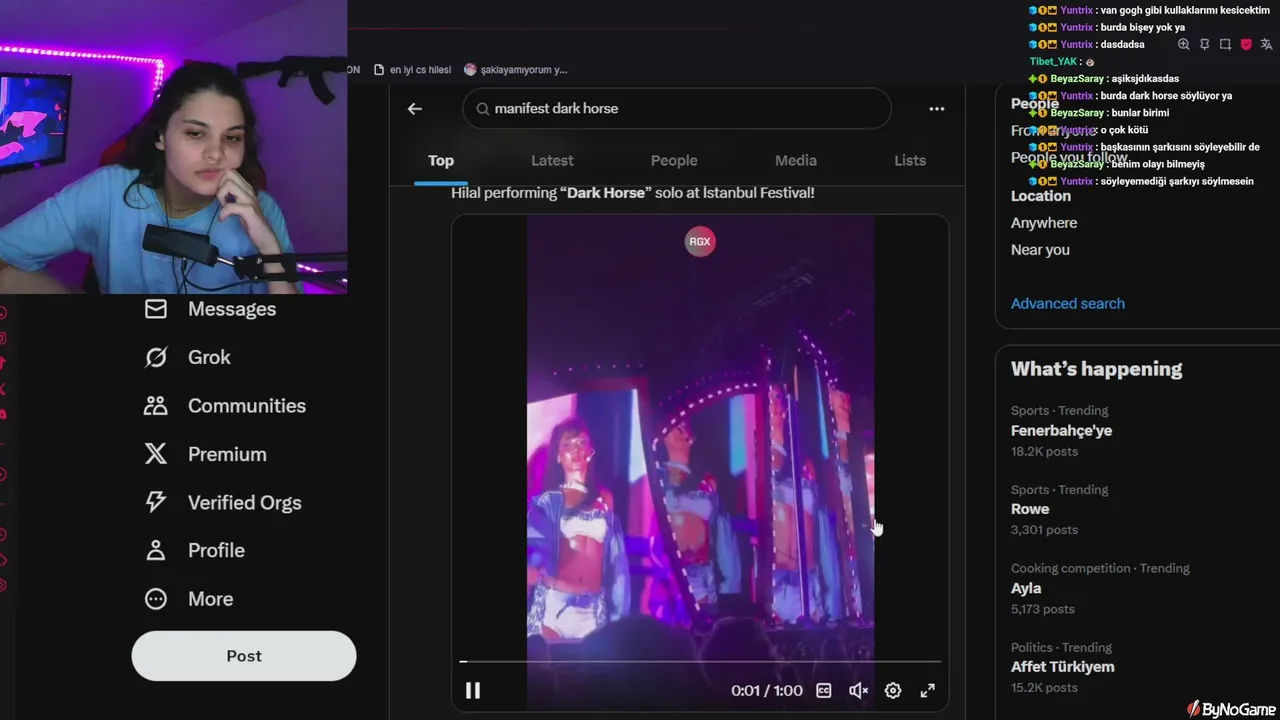Open Profile via the person icon
Image resolution: width=1280 pixels, height=720 pixels.
coord(156,550)
